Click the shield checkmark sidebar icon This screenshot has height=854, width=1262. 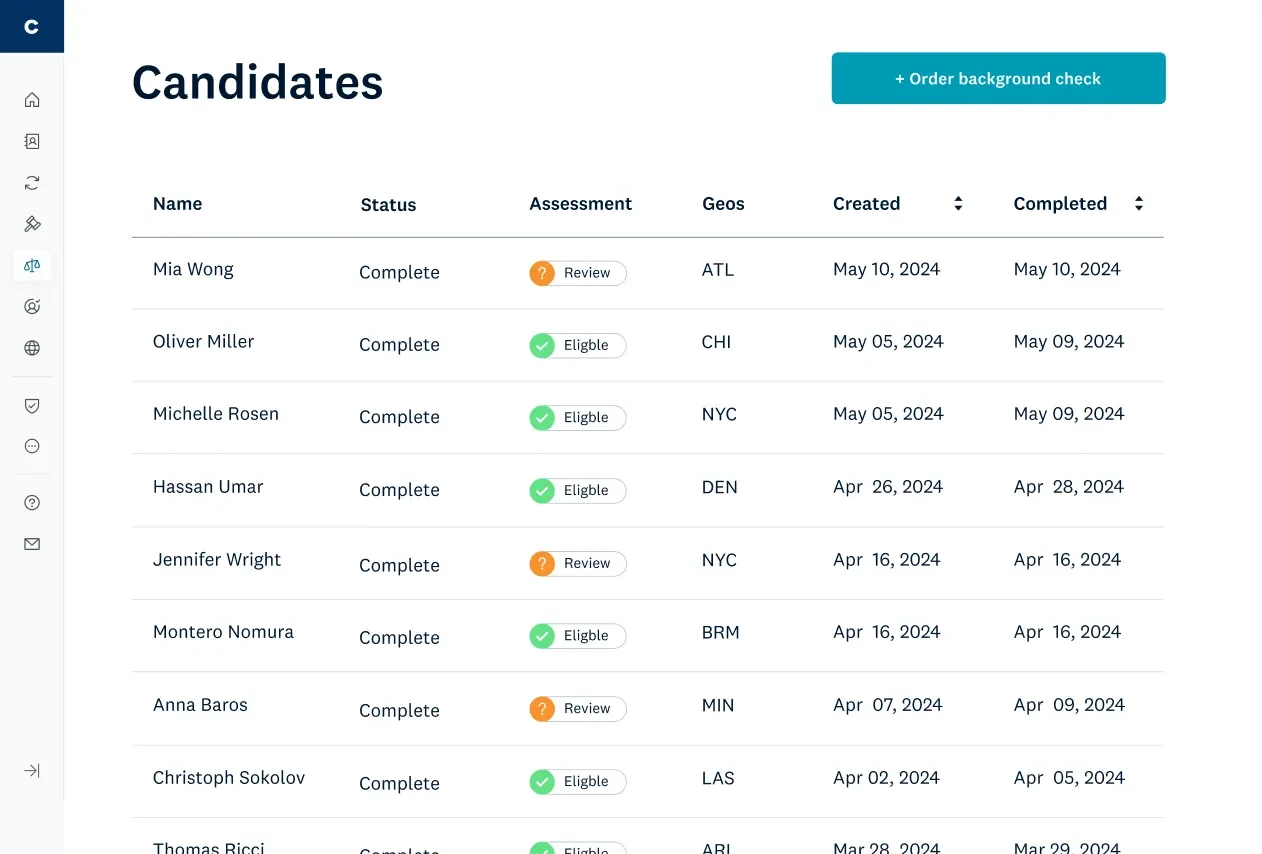[x=32, y=405]
